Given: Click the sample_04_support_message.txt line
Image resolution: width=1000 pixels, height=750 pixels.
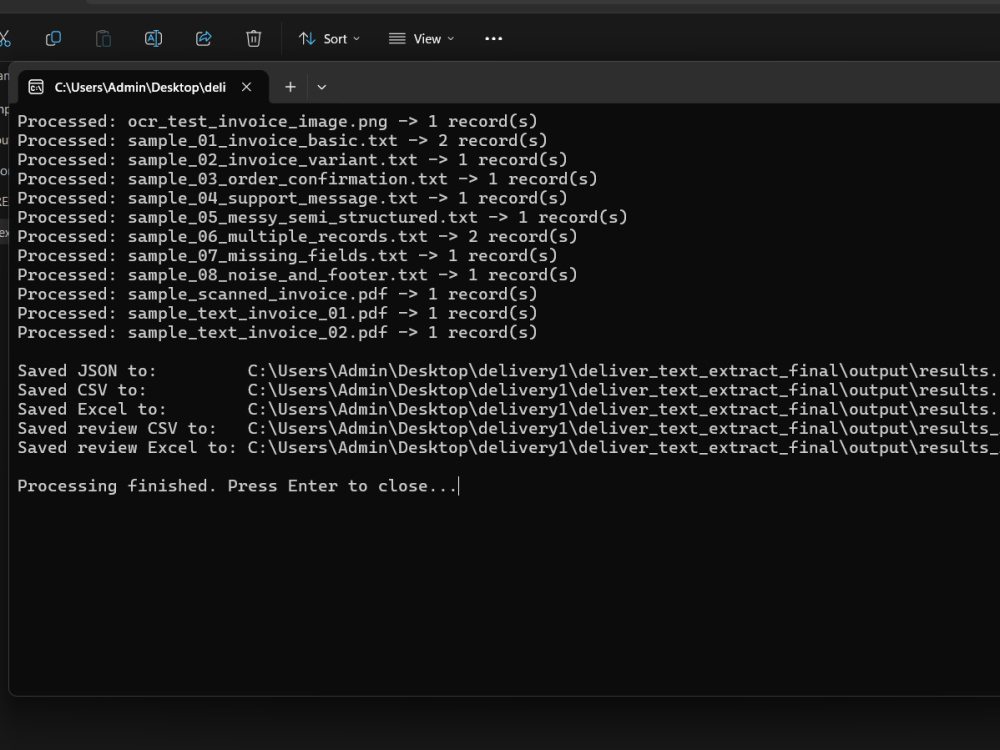Looking at the screenshot, I should point(292,198).
